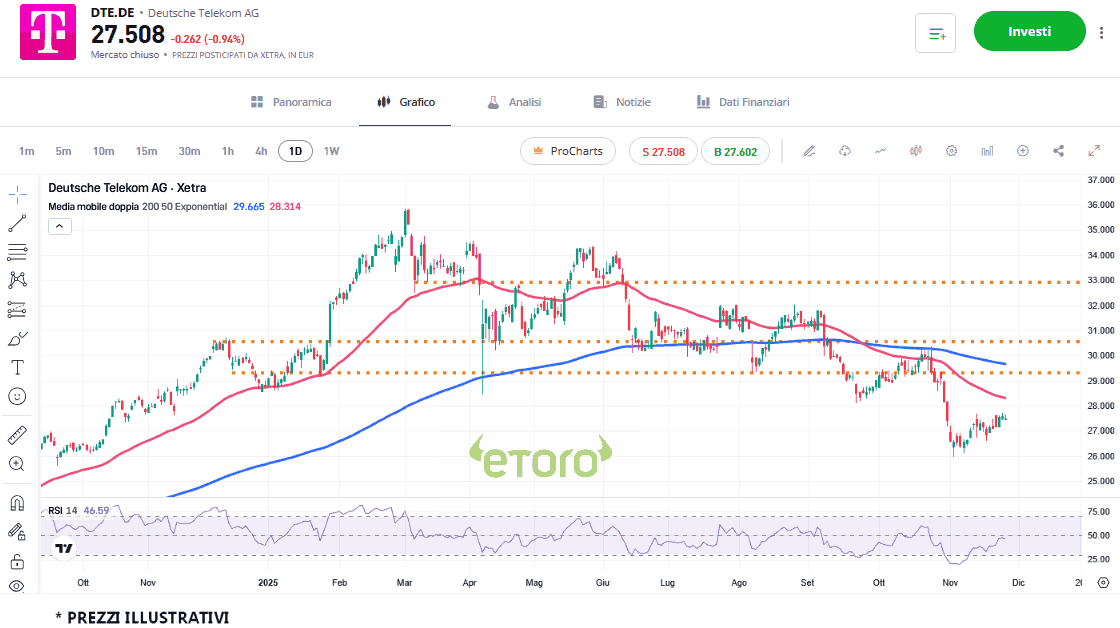Hide all drawings with eye icon
The image size is (1120, 628).
[x=17, y=587]
